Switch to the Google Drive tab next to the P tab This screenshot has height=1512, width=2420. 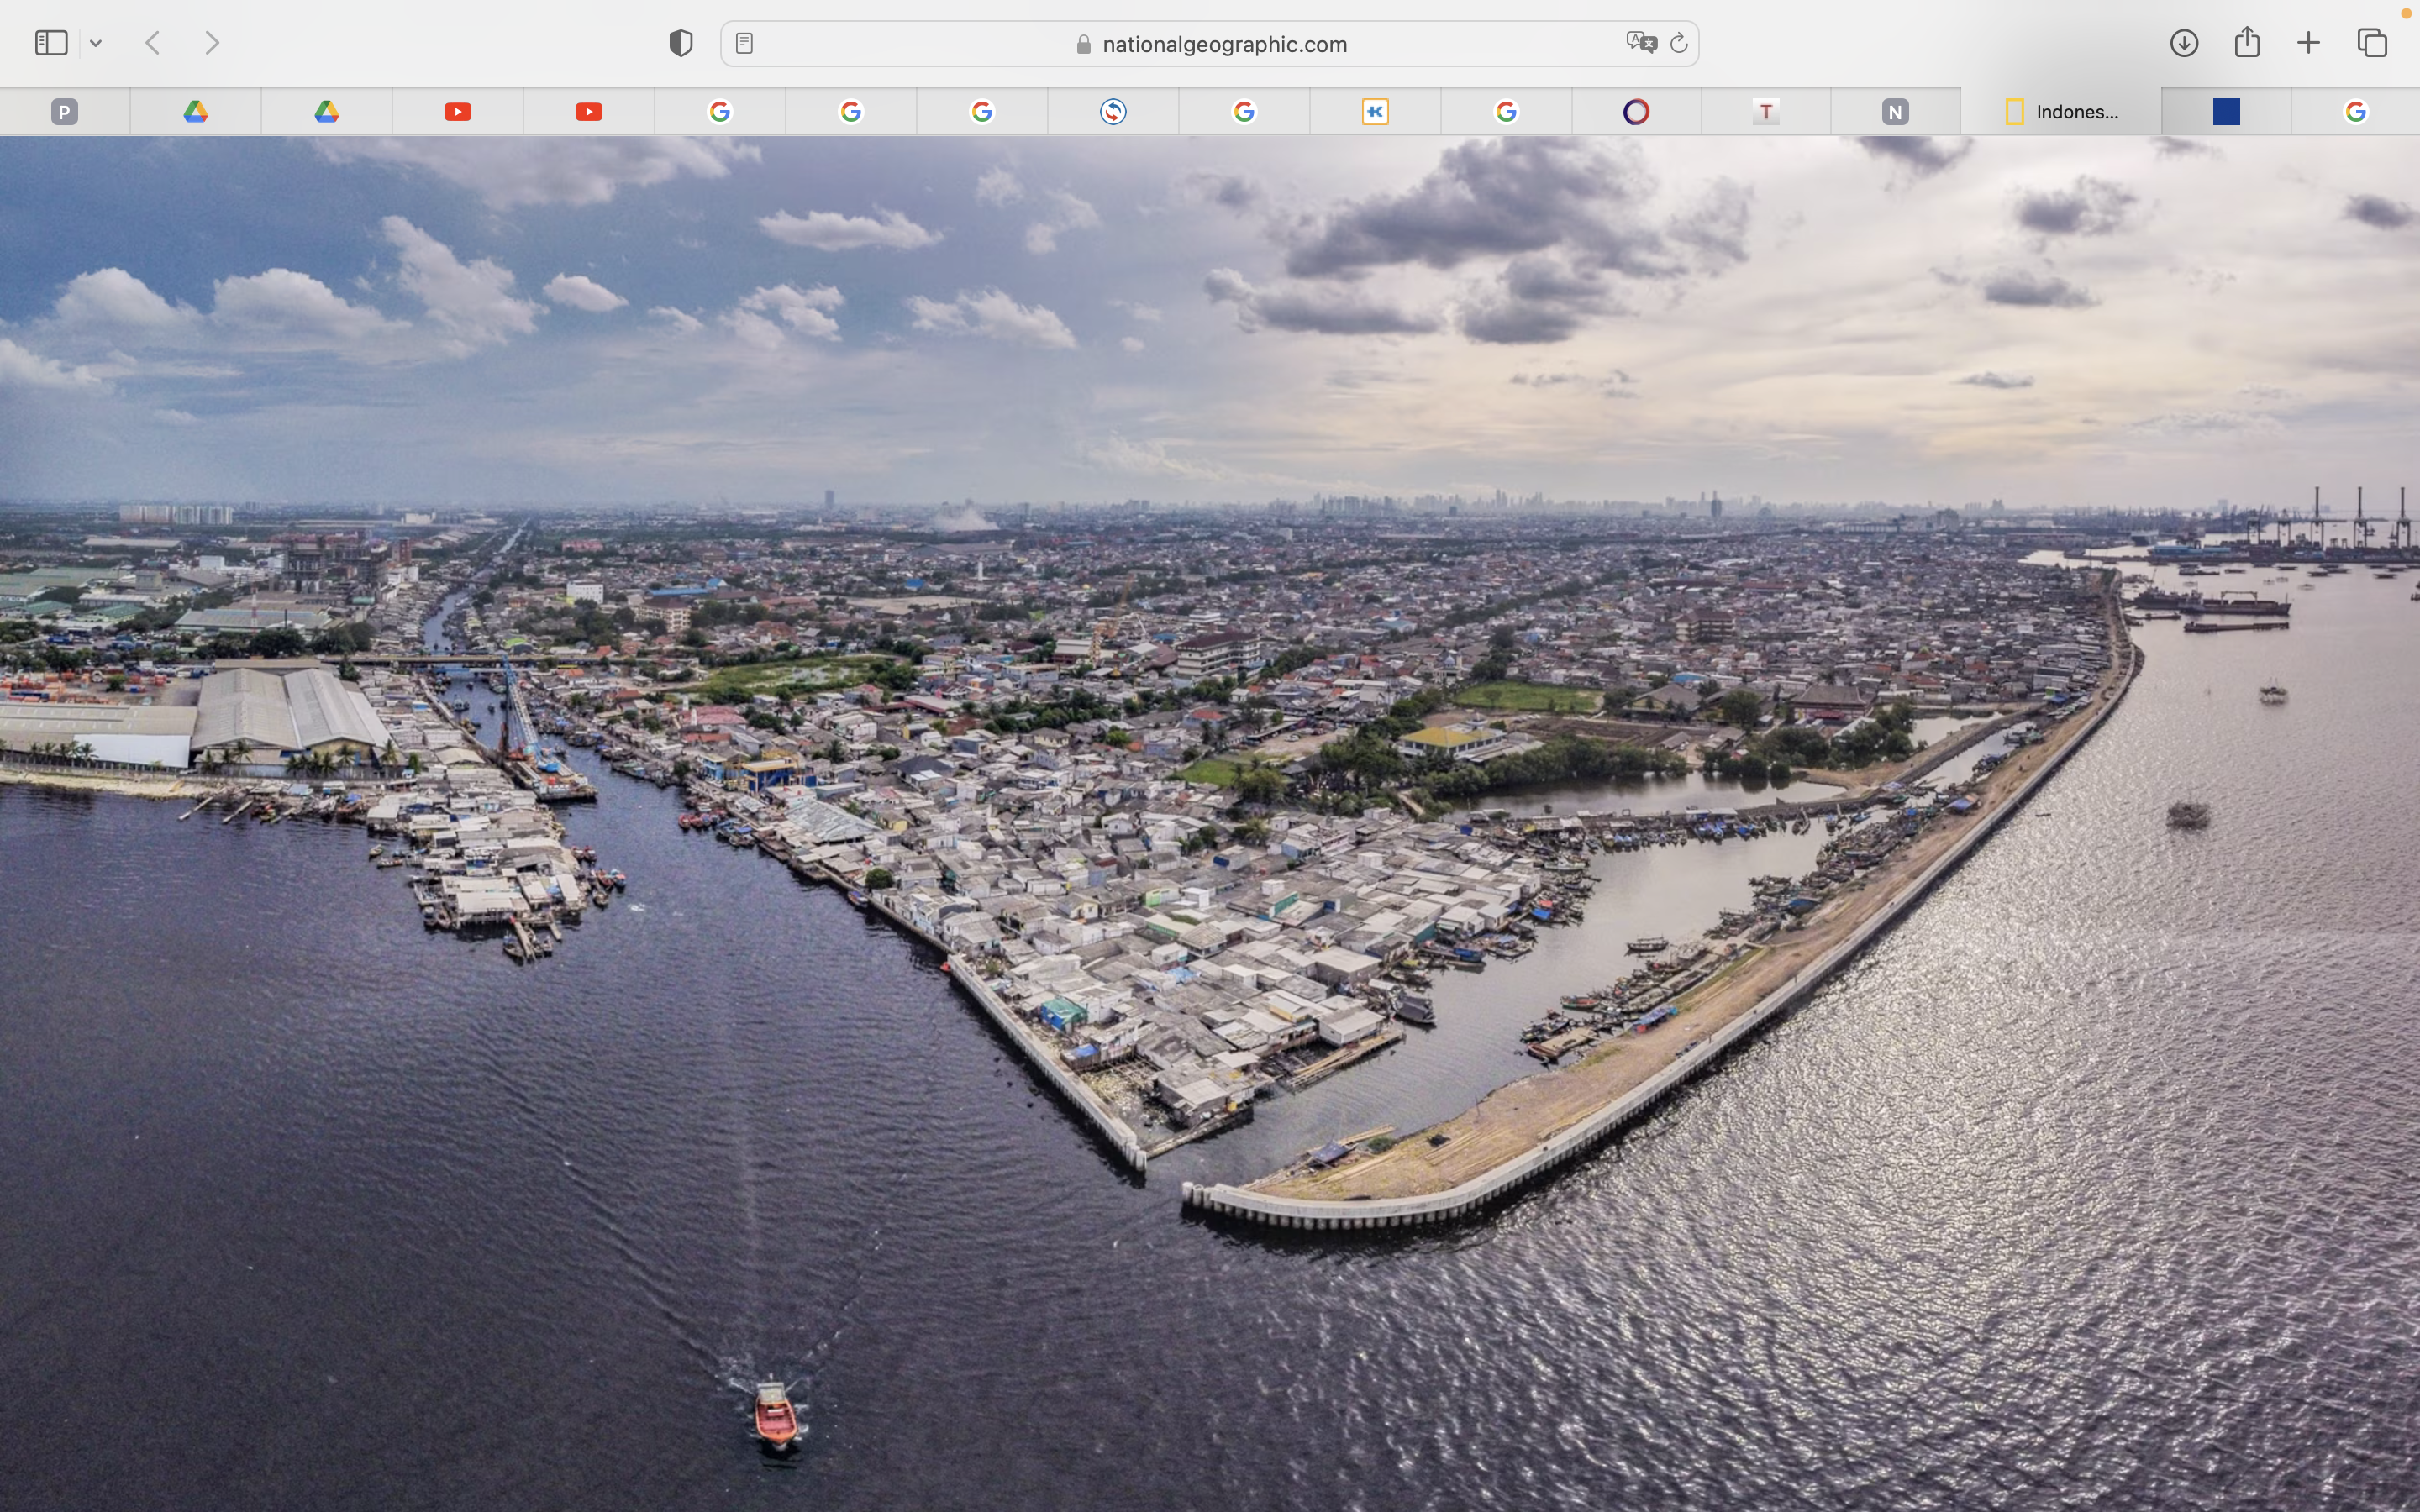(x=196, y=111)
